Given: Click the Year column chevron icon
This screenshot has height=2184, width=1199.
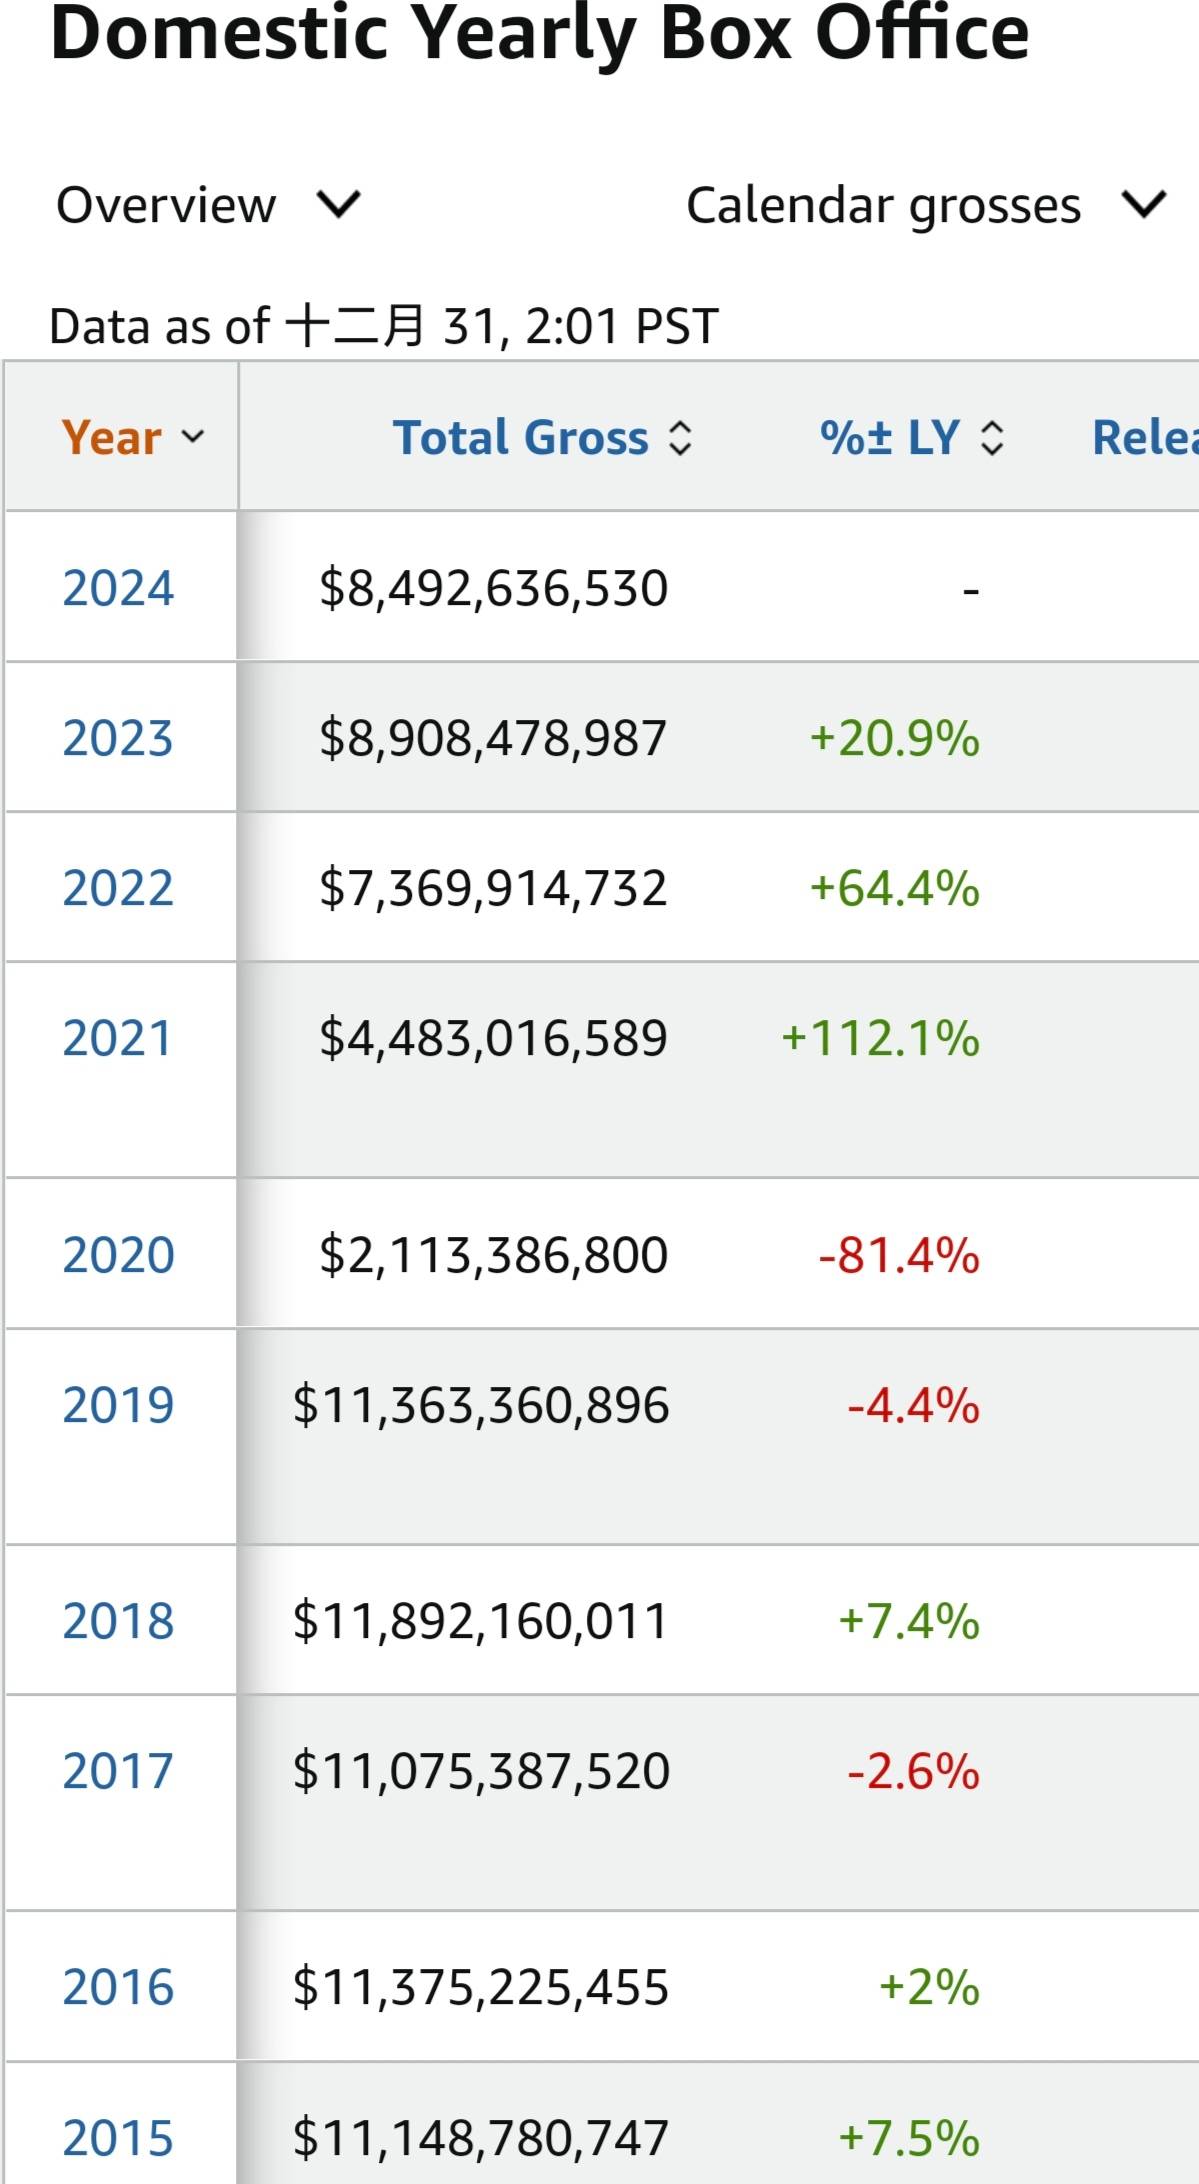Looking at the screenshot, I should 193,436.
